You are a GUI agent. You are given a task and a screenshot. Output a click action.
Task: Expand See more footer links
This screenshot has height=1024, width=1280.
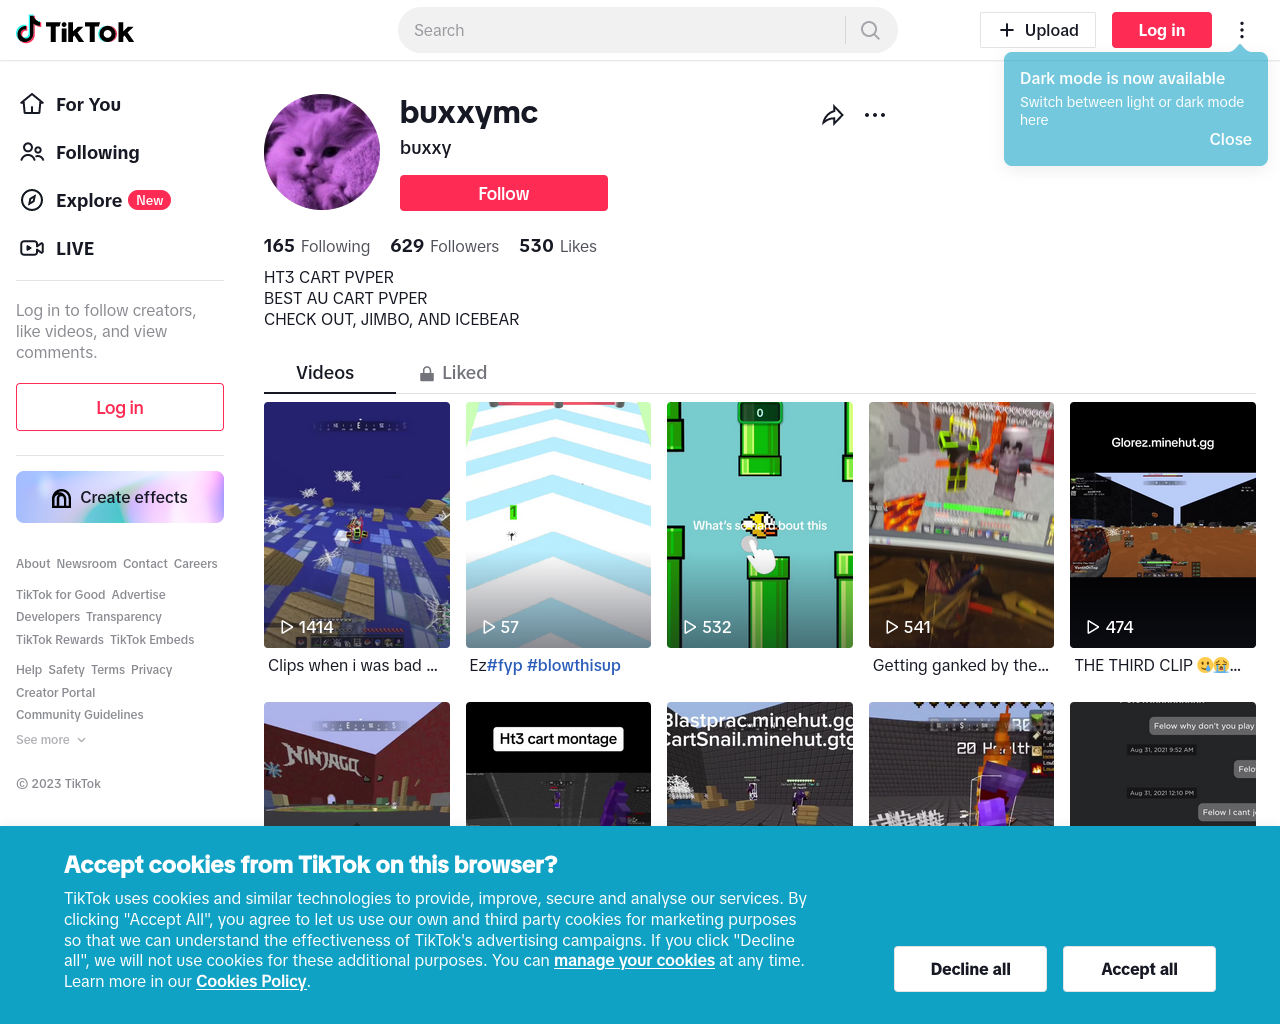click(x=51, y=740)
